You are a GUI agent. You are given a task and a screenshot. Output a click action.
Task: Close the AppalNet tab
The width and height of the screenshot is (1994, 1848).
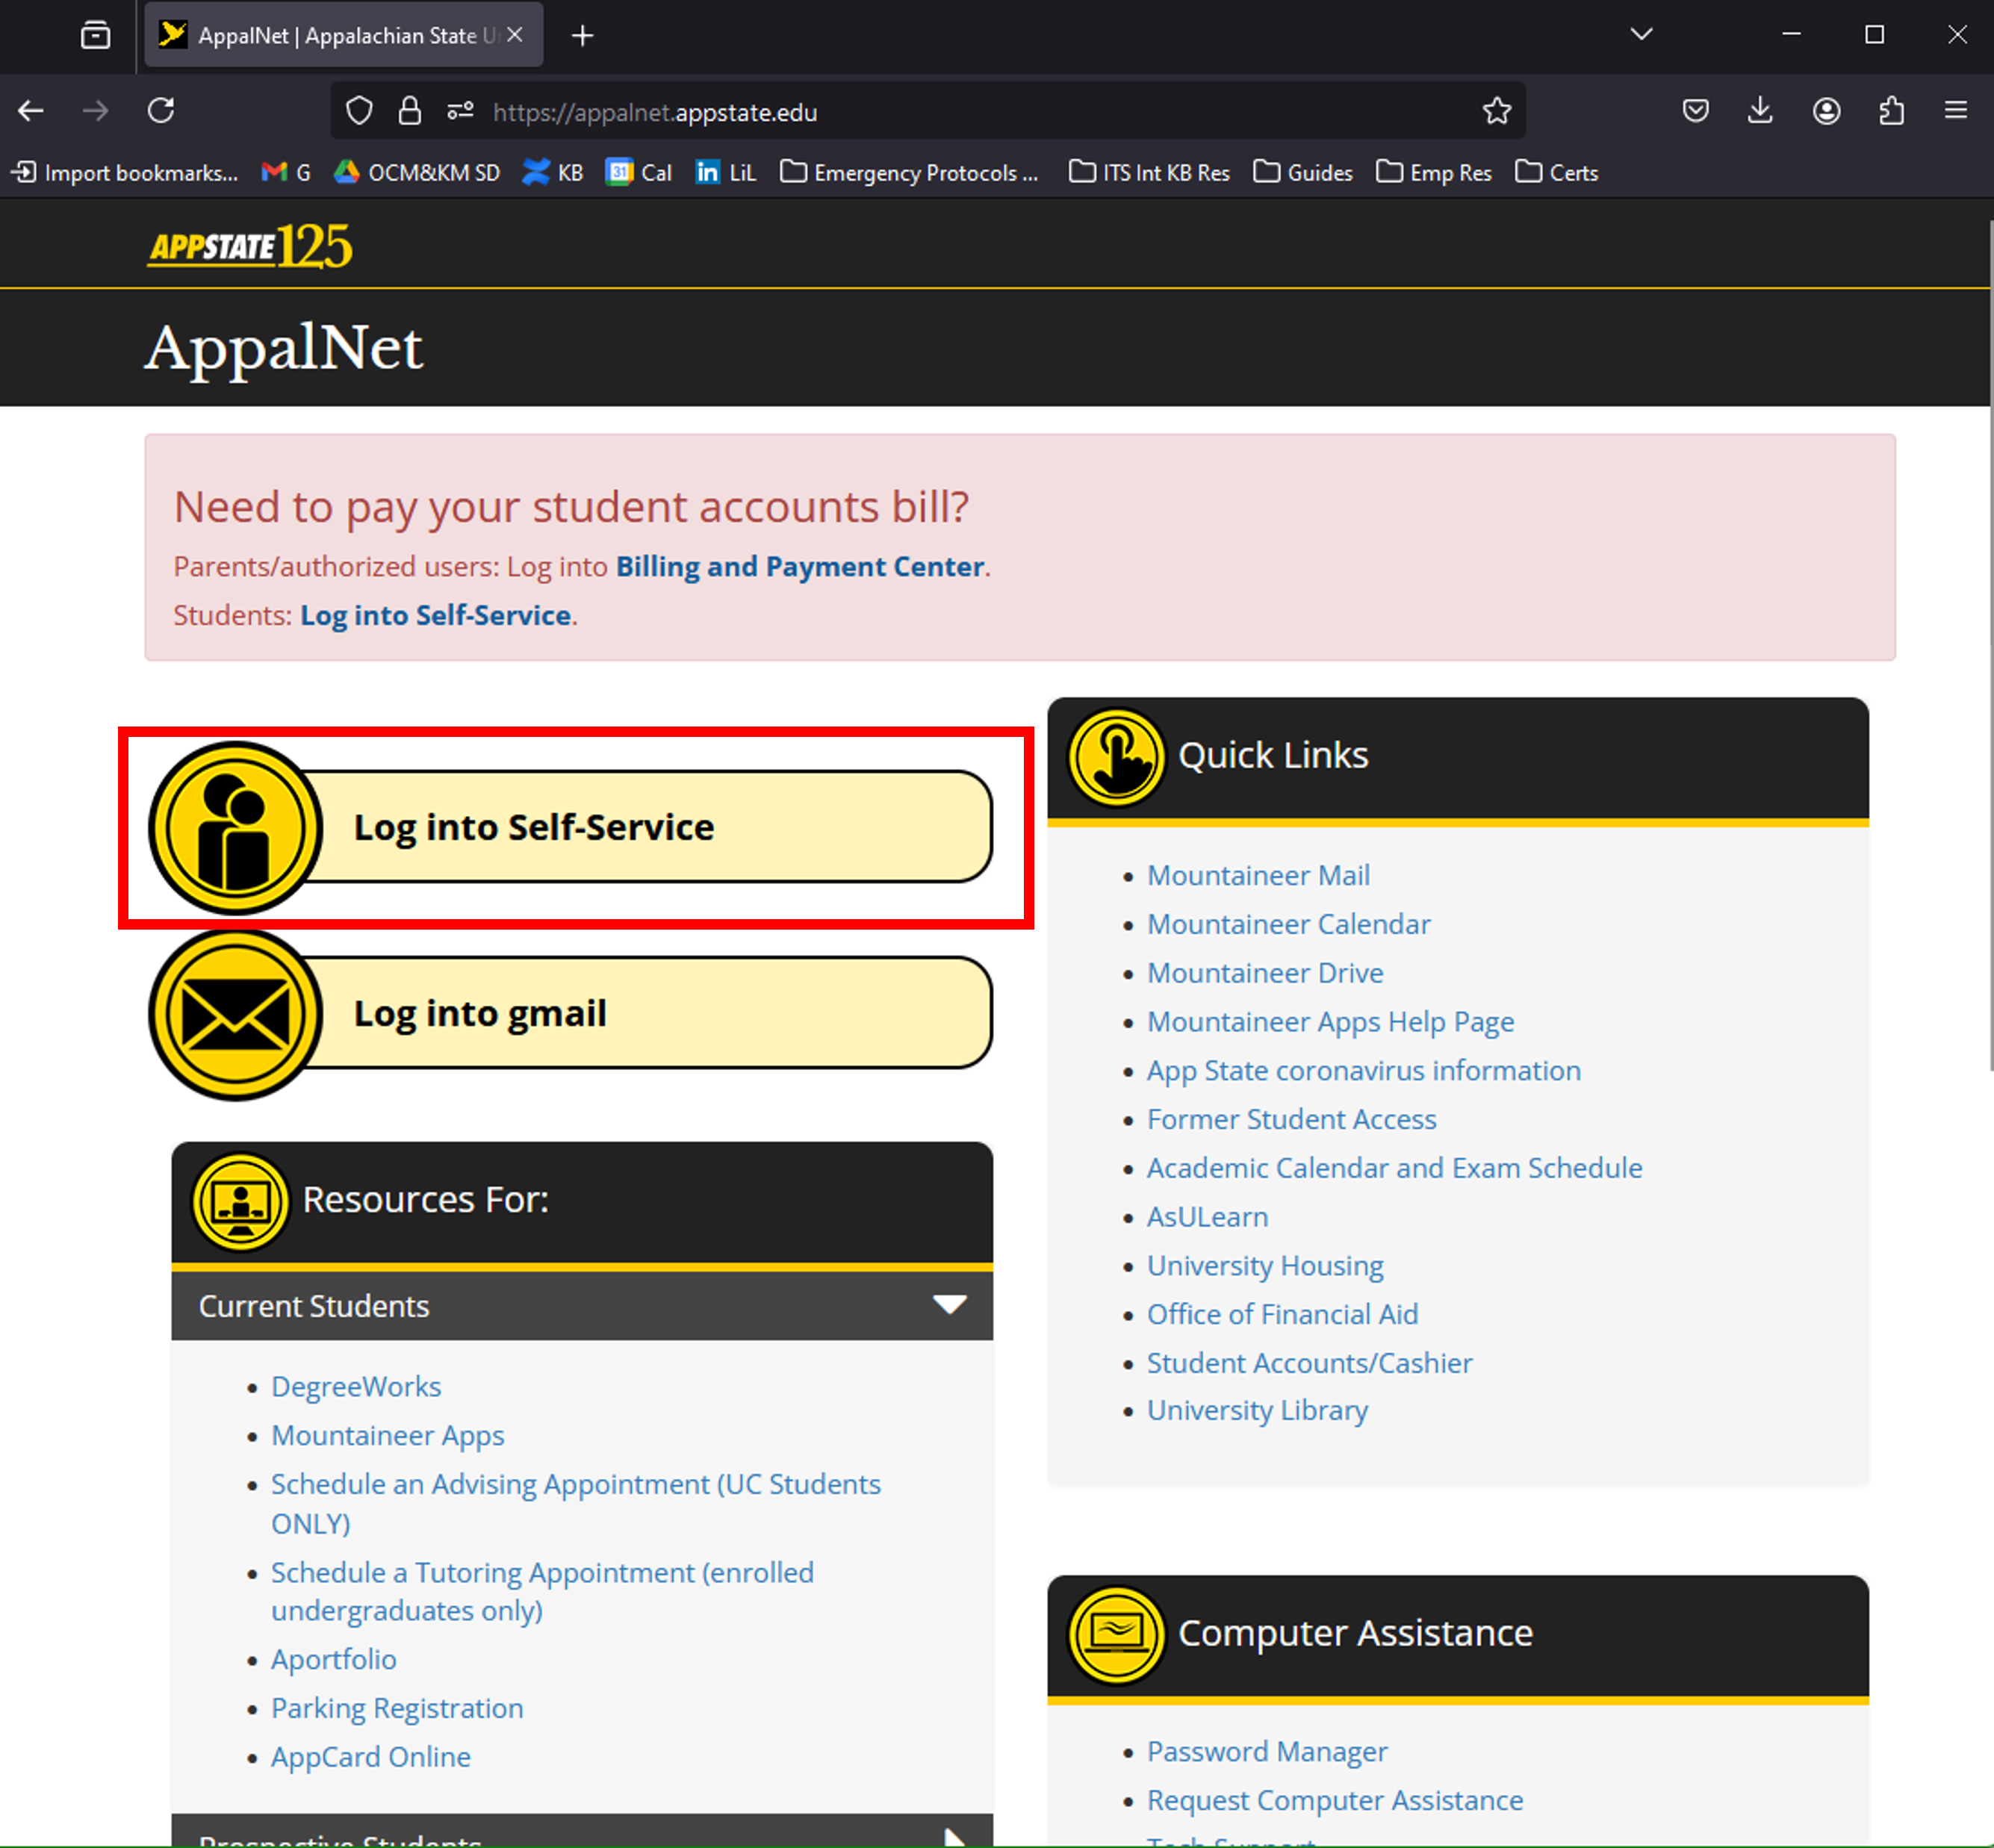(515, 35)
